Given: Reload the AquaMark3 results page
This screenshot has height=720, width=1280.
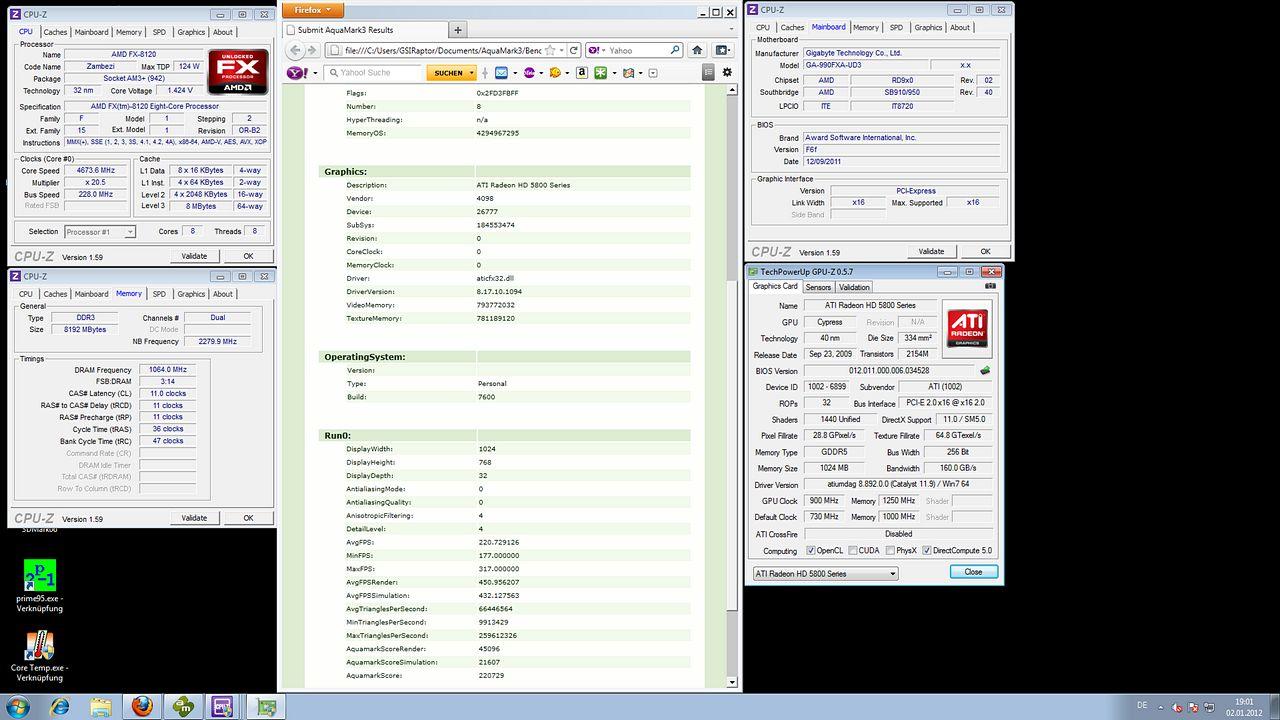Looking at the screenshot, I should [574, 50].
